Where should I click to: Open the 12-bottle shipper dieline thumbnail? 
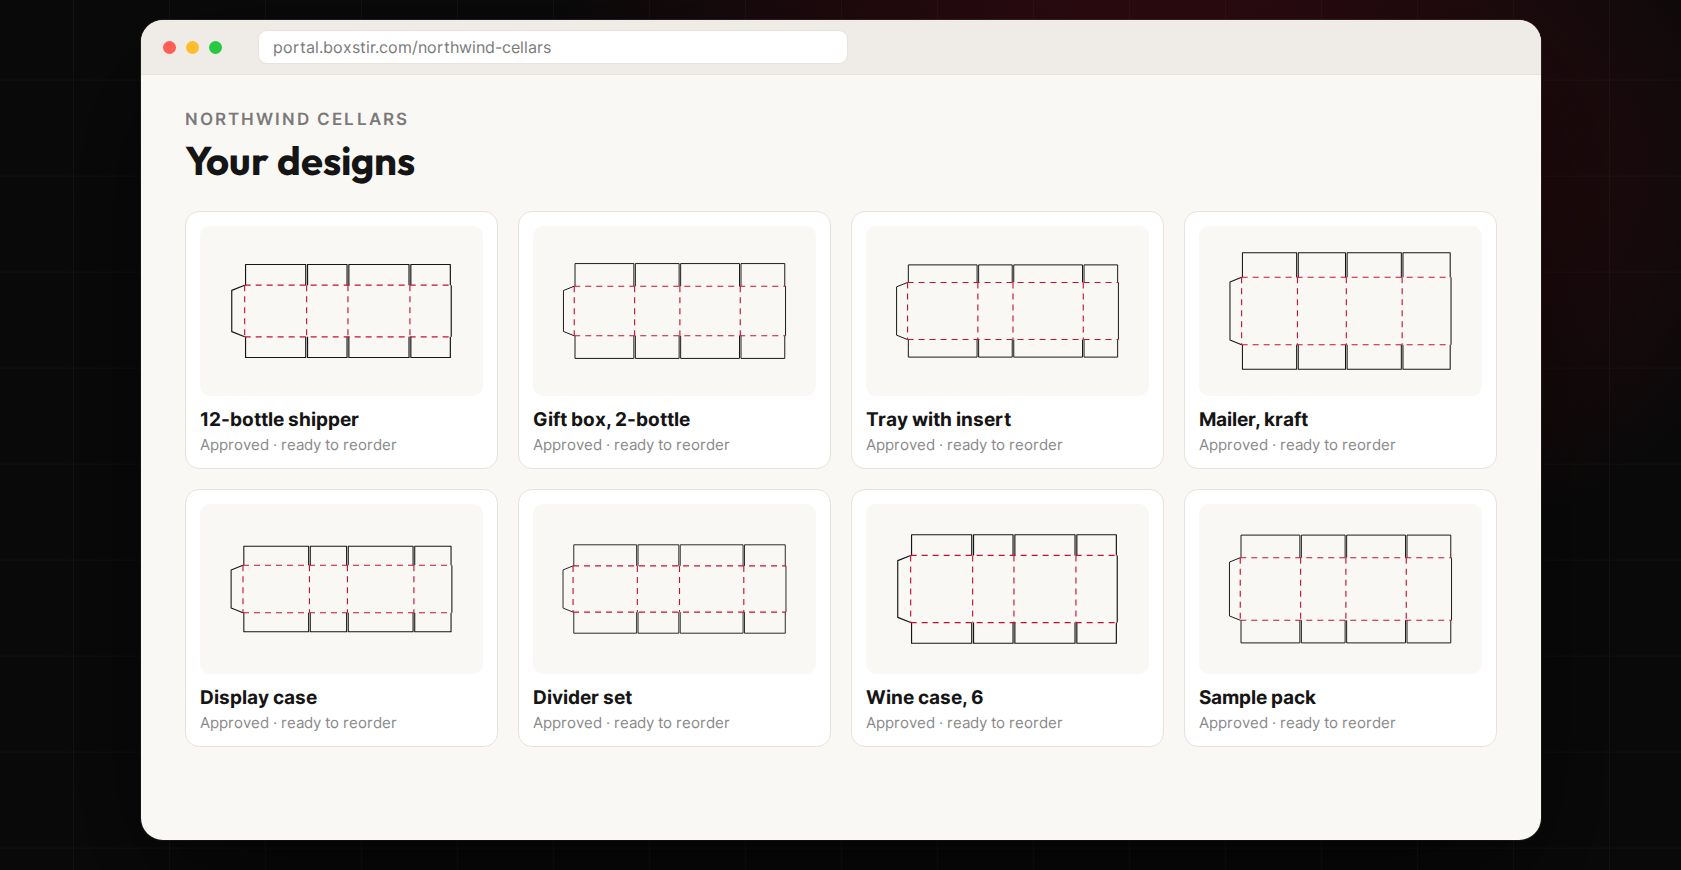341,311
